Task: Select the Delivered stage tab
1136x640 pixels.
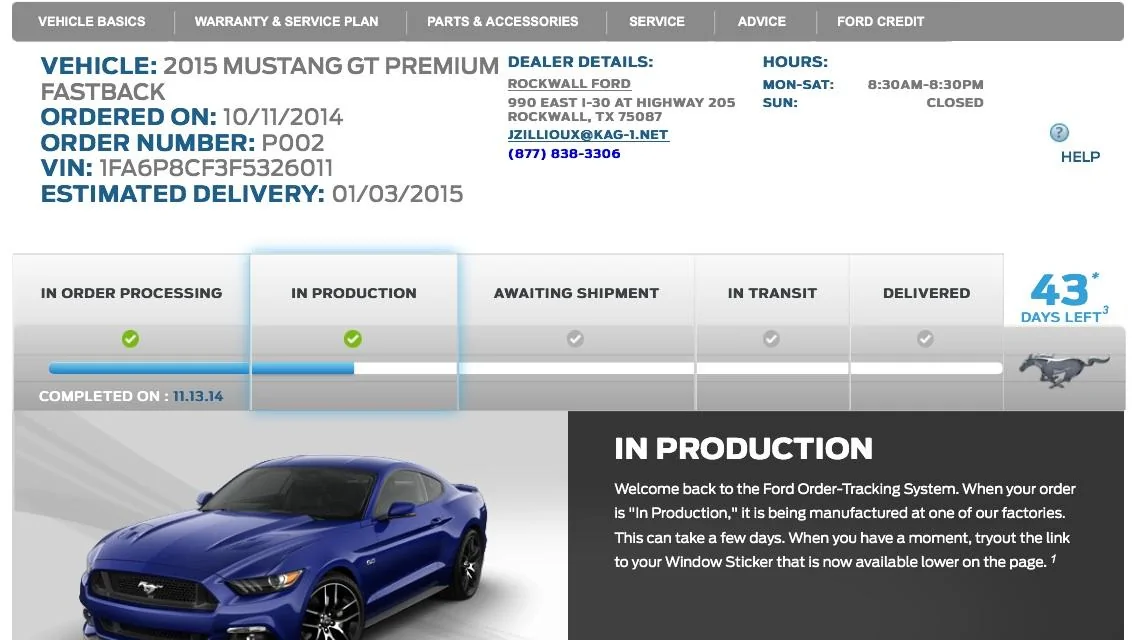Action: [x=926, y=293]
